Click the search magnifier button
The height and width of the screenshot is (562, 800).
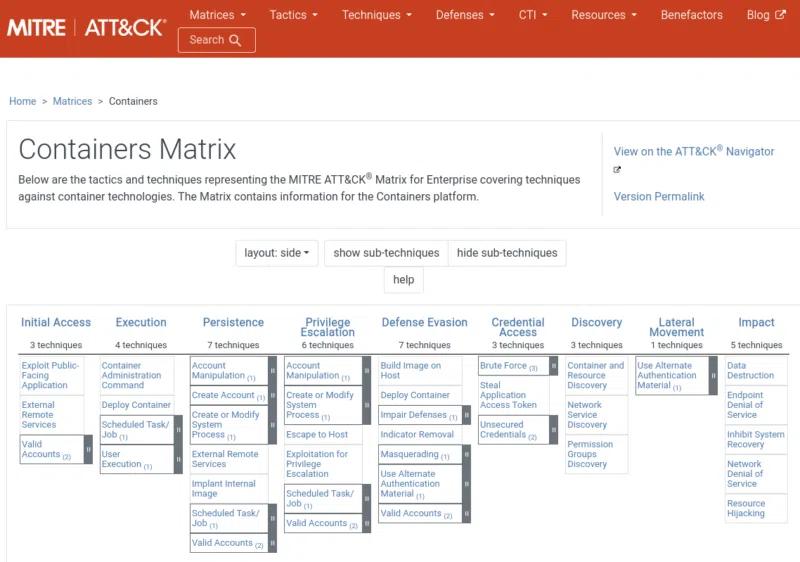[x=216, y=40]
